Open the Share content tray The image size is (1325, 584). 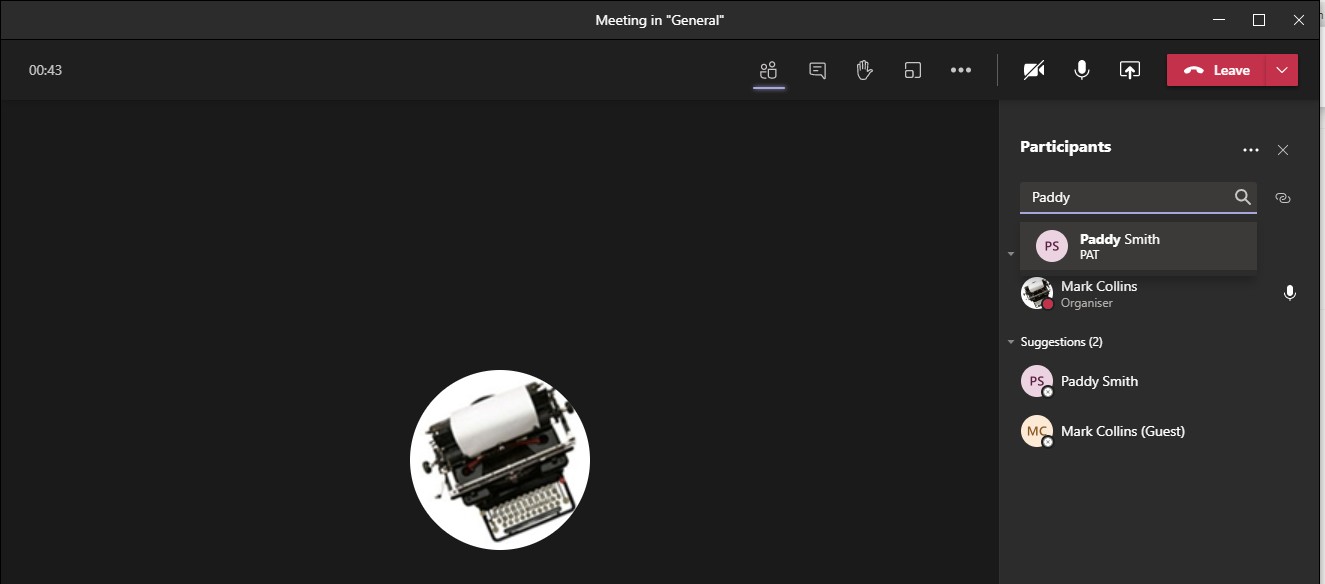click(1129, 70)
